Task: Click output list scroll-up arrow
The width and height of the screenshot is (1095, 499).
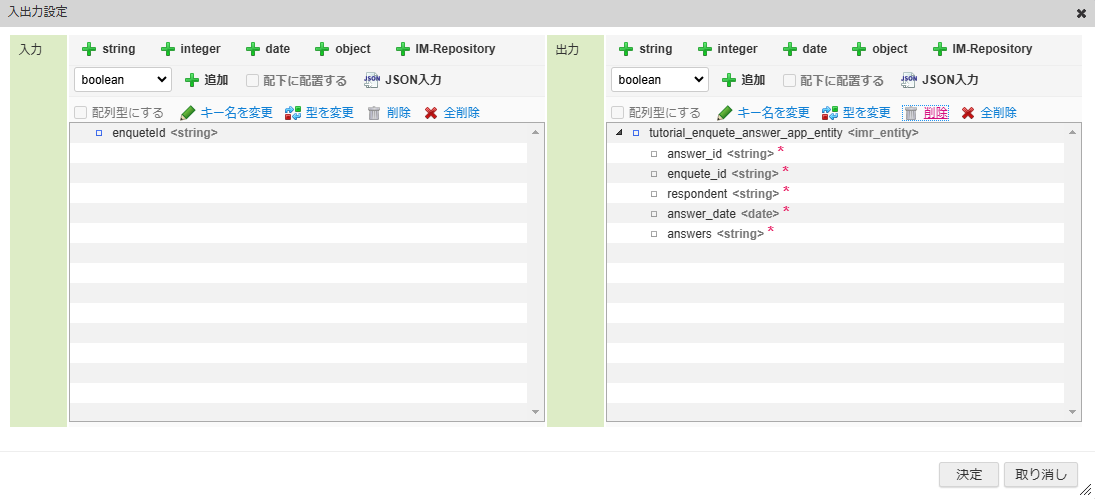Action: 1073,132
